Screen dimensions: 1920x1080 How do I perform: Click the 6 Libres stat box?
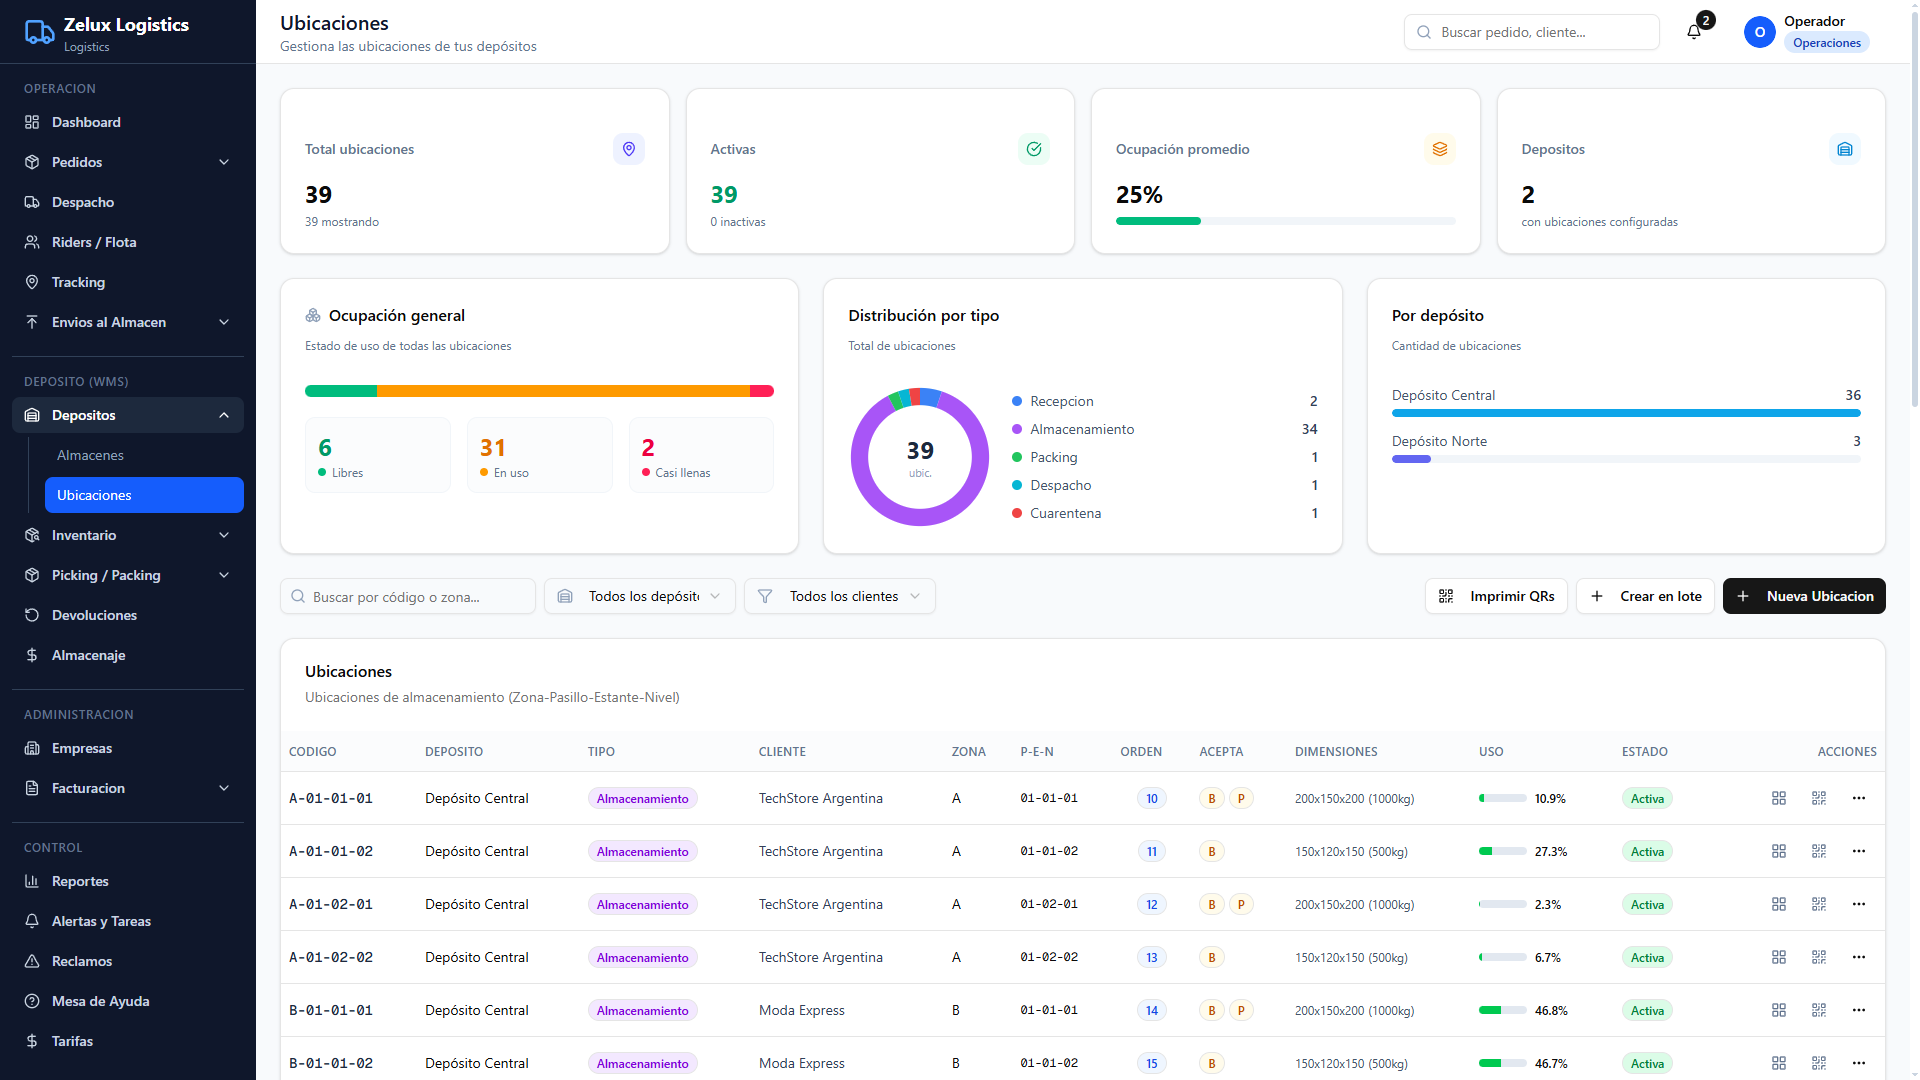(378, 455)
